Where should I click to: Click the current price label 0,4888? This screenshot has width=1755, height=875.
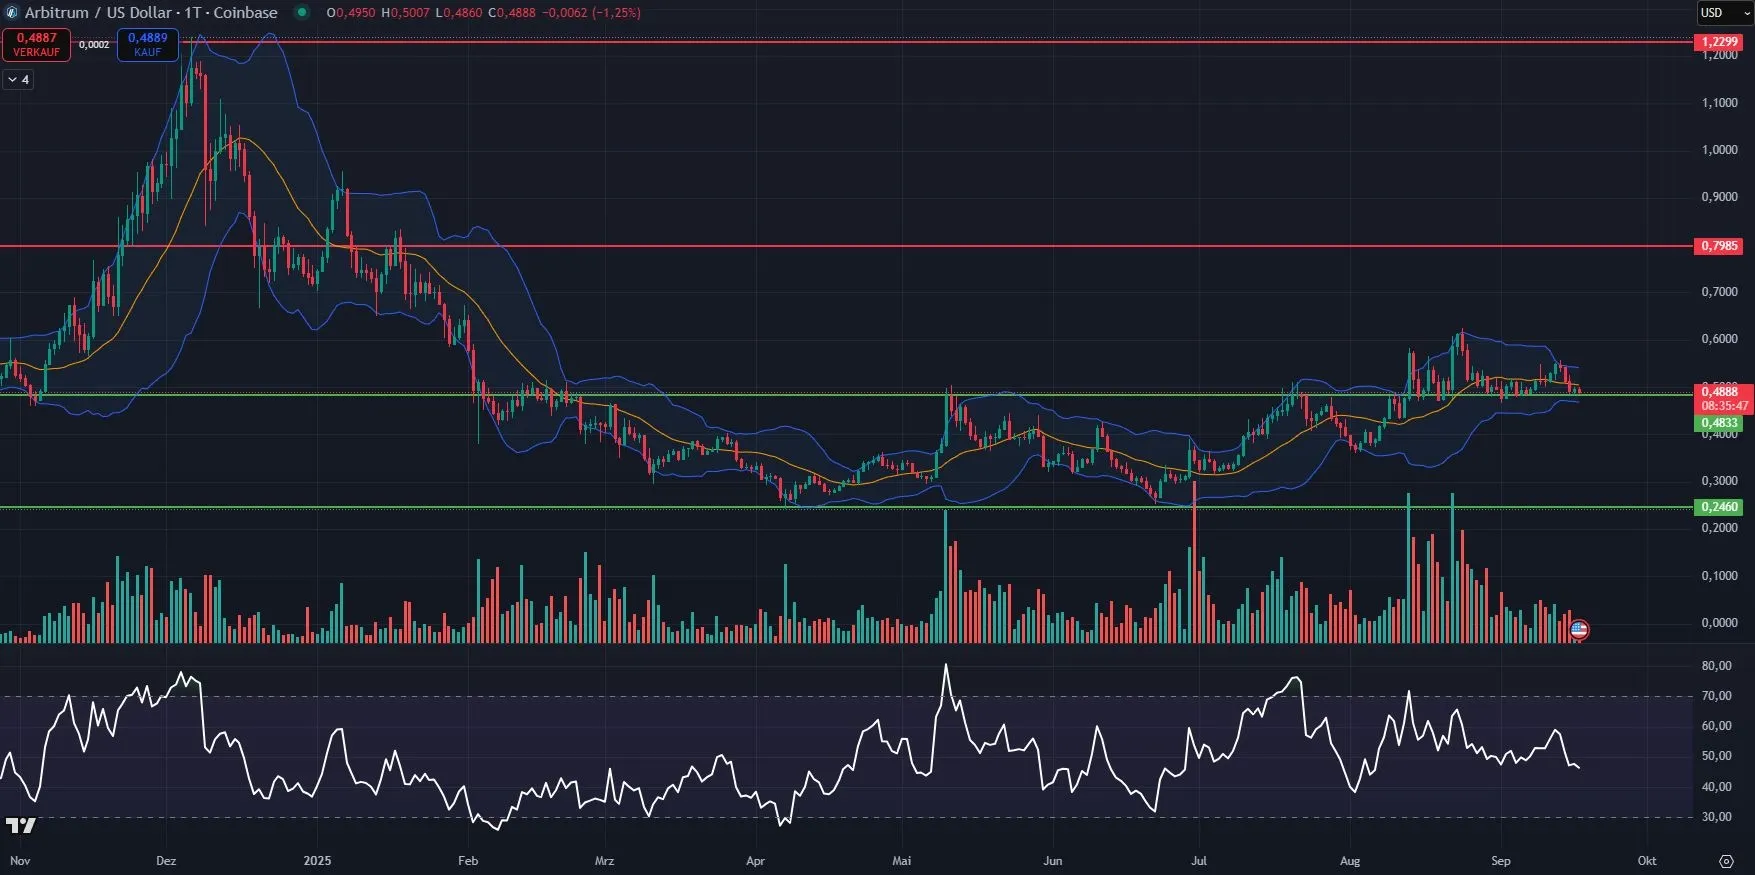[1721, 392]
